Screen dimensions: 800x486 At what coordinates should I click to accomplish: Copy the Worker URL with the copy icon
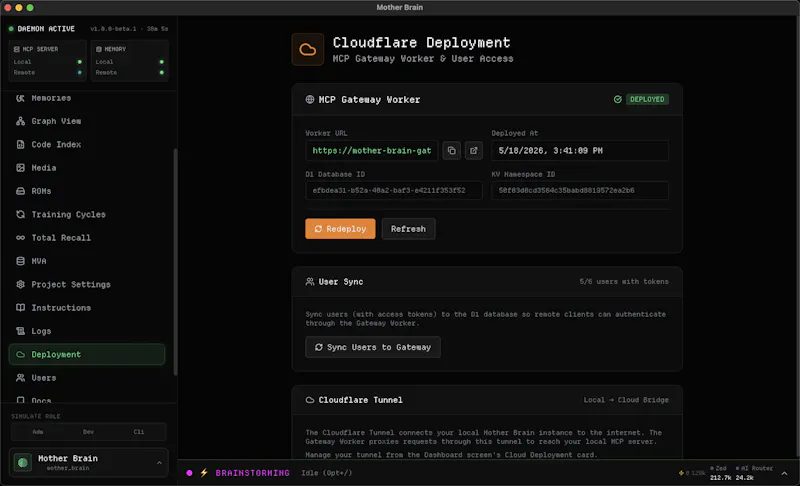(x=452, y=150)
